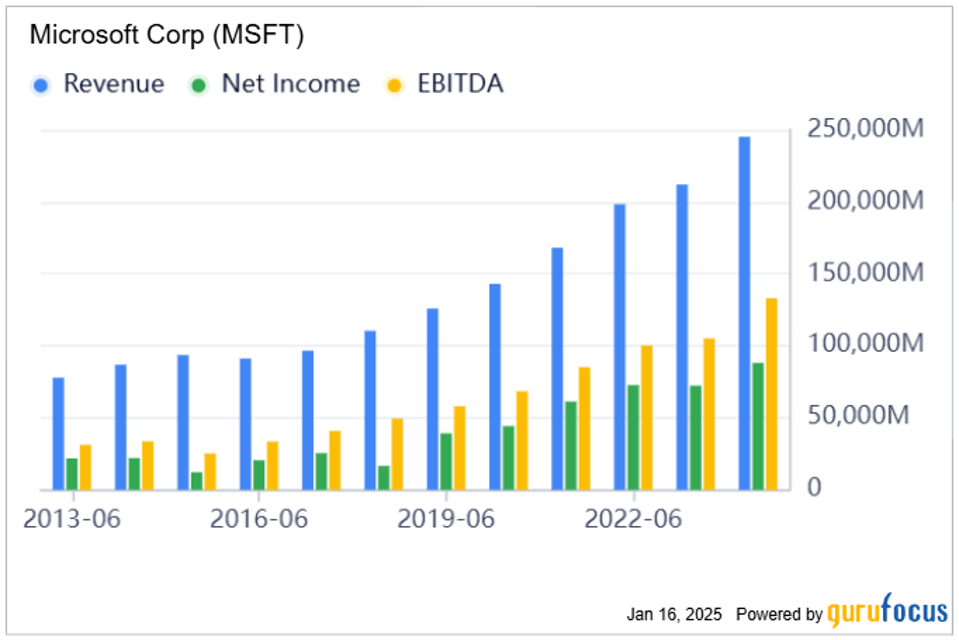Screen dimensions: 959x640
Task: Click the 250,000M y-axis label
Action: click(867, 131)
